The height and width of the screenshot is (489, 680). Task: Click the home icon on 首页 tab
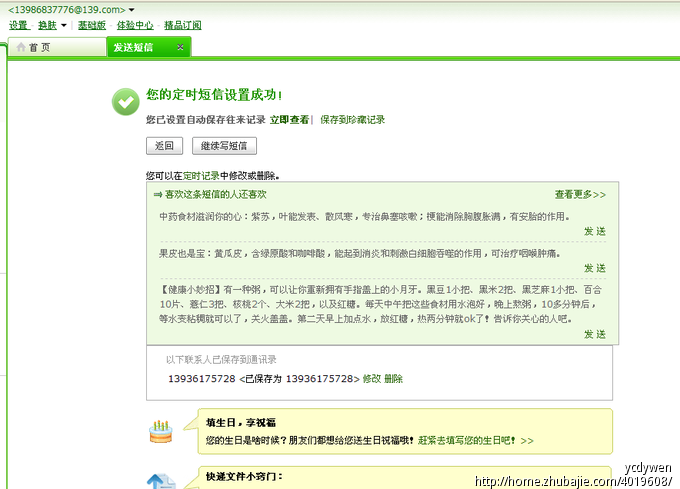coord(21,47)
